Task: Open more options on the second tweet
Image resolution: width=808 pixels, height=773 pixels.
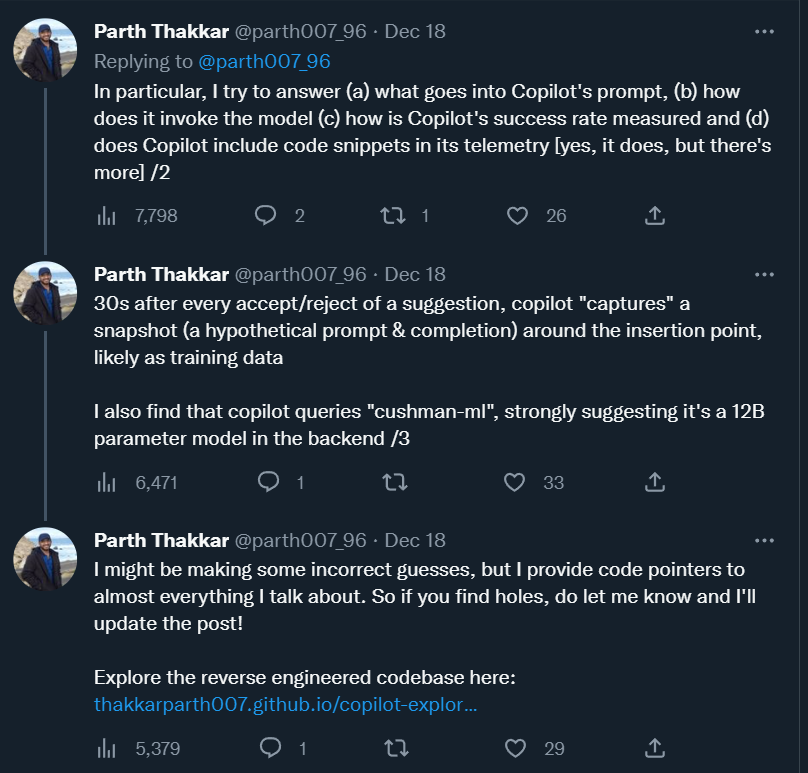Action: tap(765, 274)
